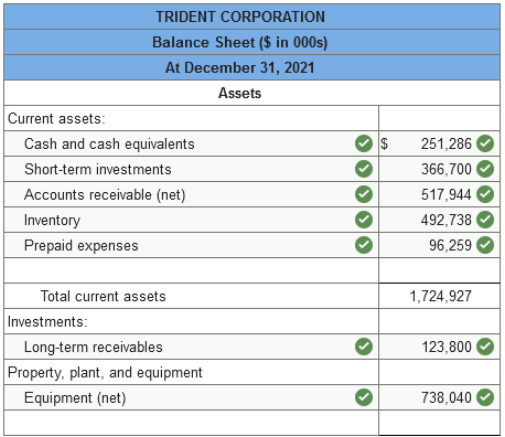Click the 366,700 amount value
This screenshot has height=437, width=505.
click(x=446, y=169)
